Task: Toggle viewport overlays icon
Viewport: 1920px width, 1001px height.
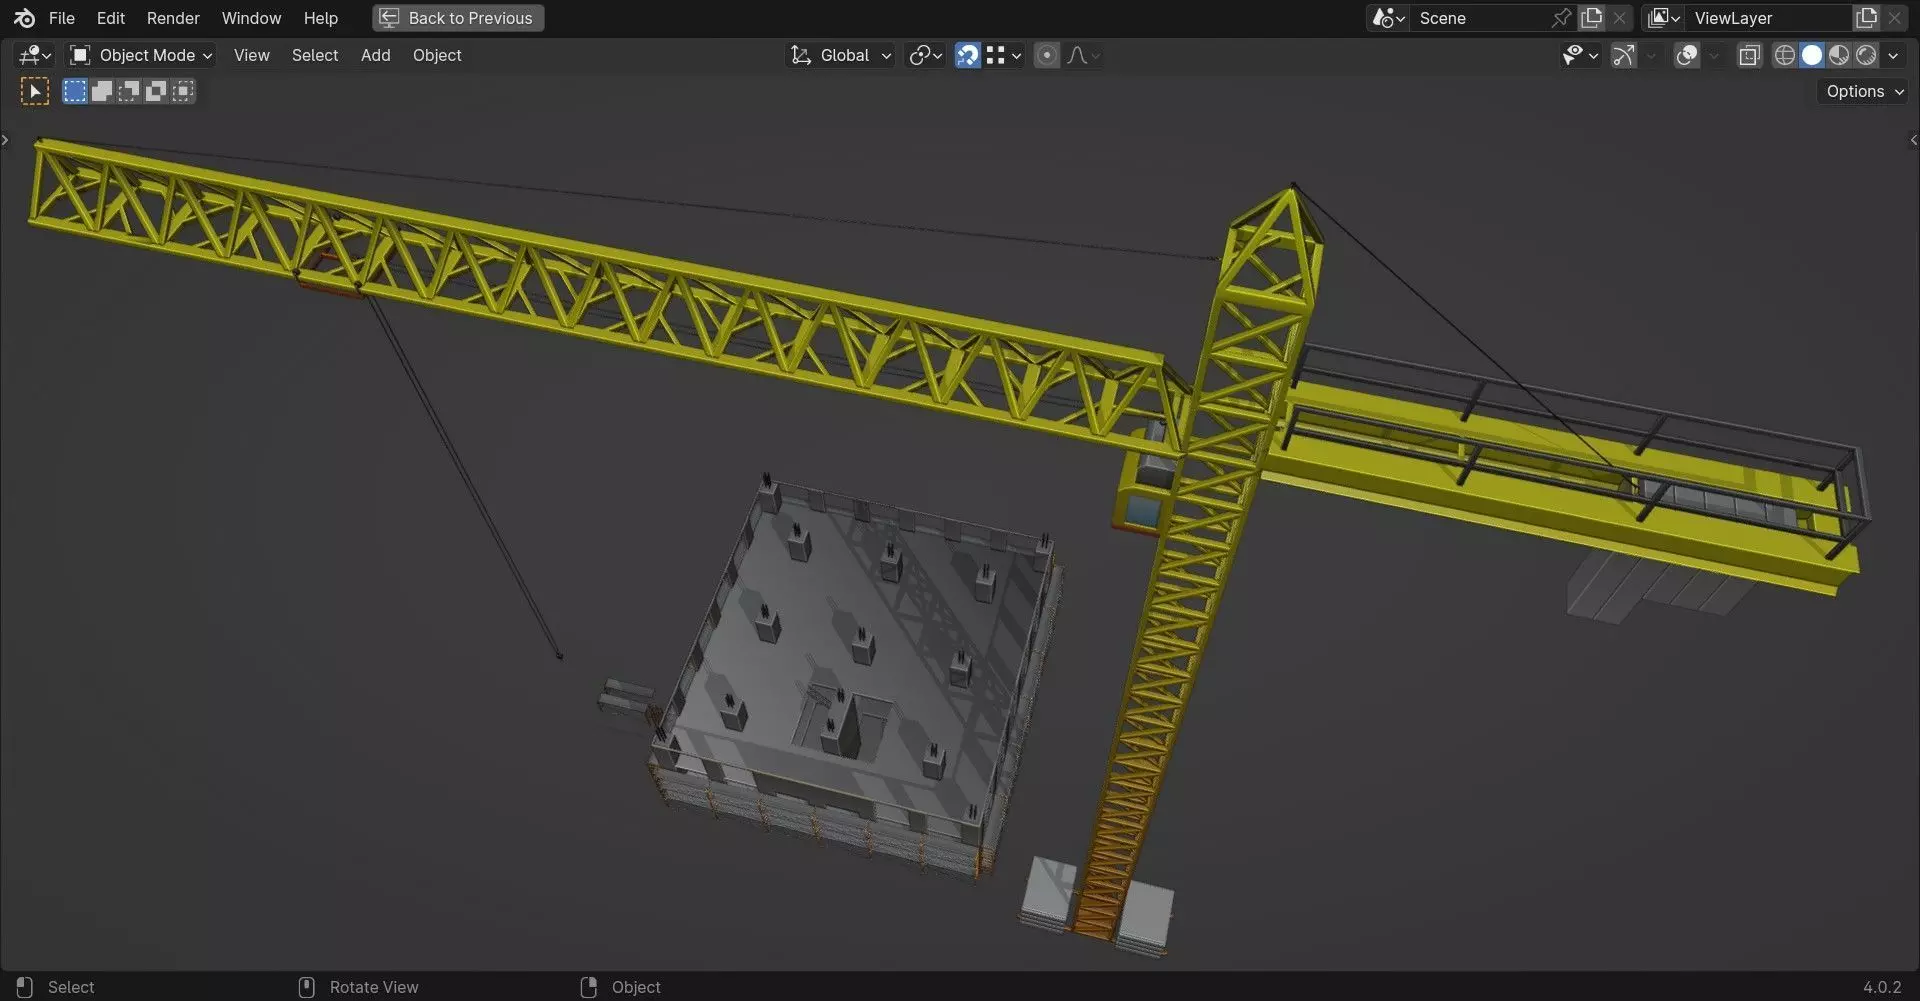Action: pos(1687,55)
